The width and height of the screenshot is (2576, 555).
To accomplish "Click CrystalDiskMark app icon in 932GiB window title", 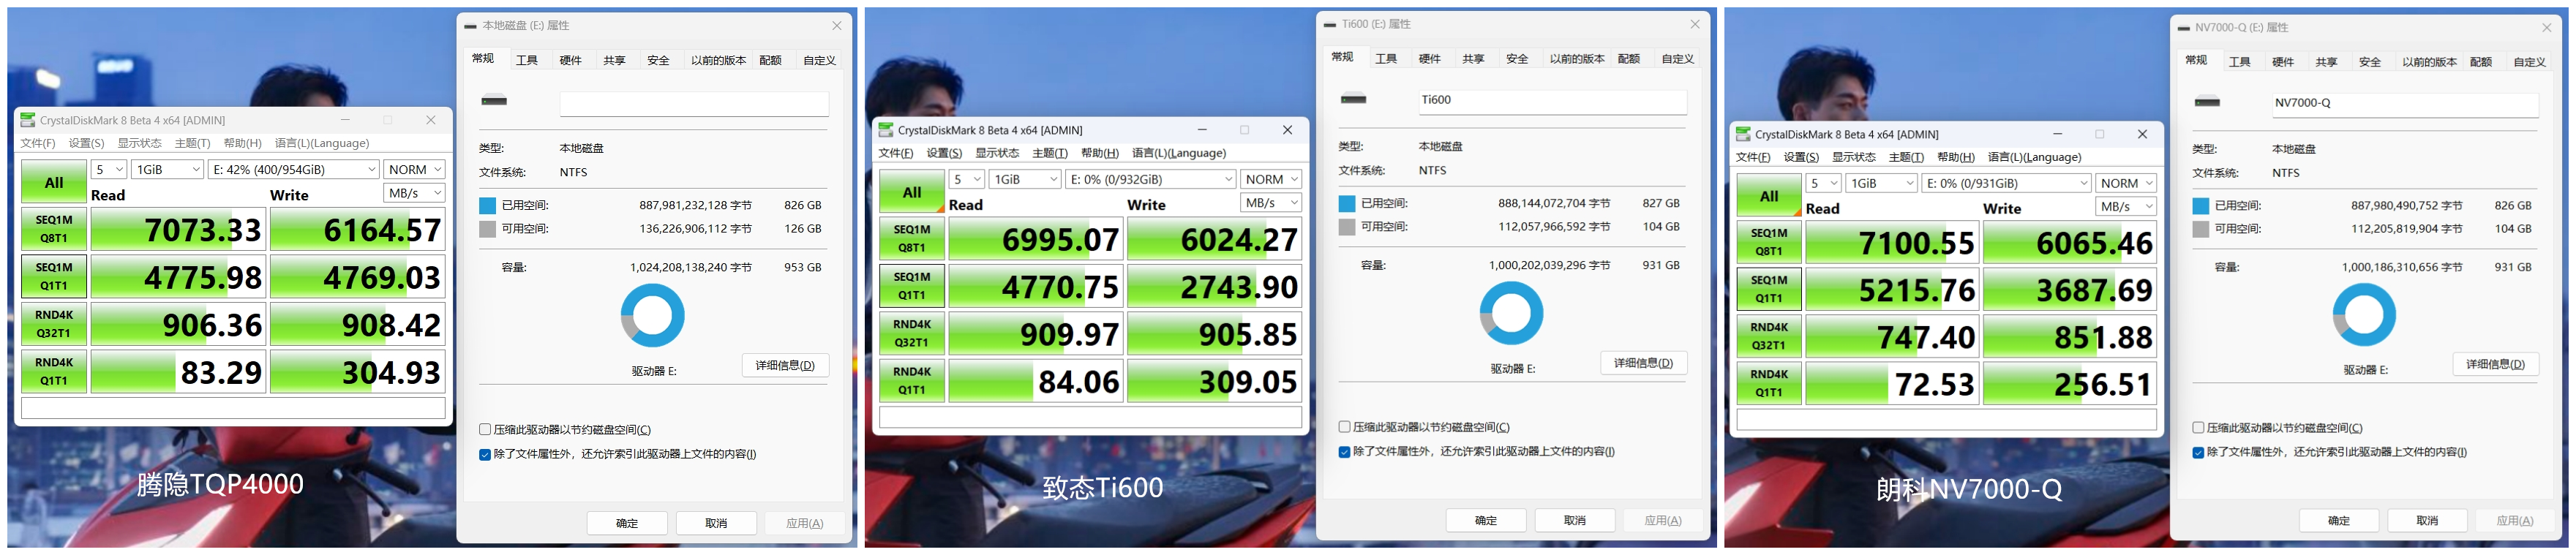I will (886, 130).
